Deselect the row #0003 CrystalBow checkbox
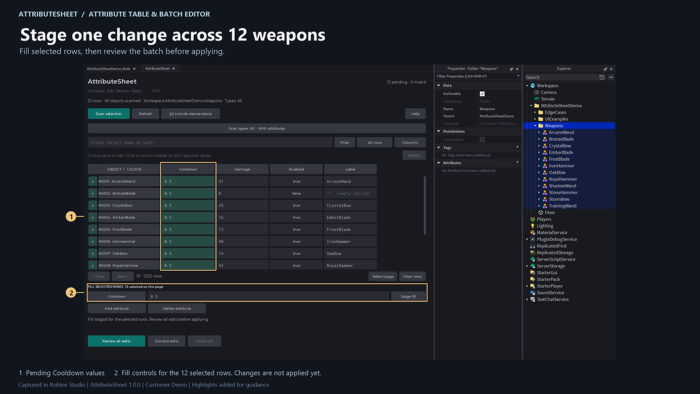 (x=92, y=206)
